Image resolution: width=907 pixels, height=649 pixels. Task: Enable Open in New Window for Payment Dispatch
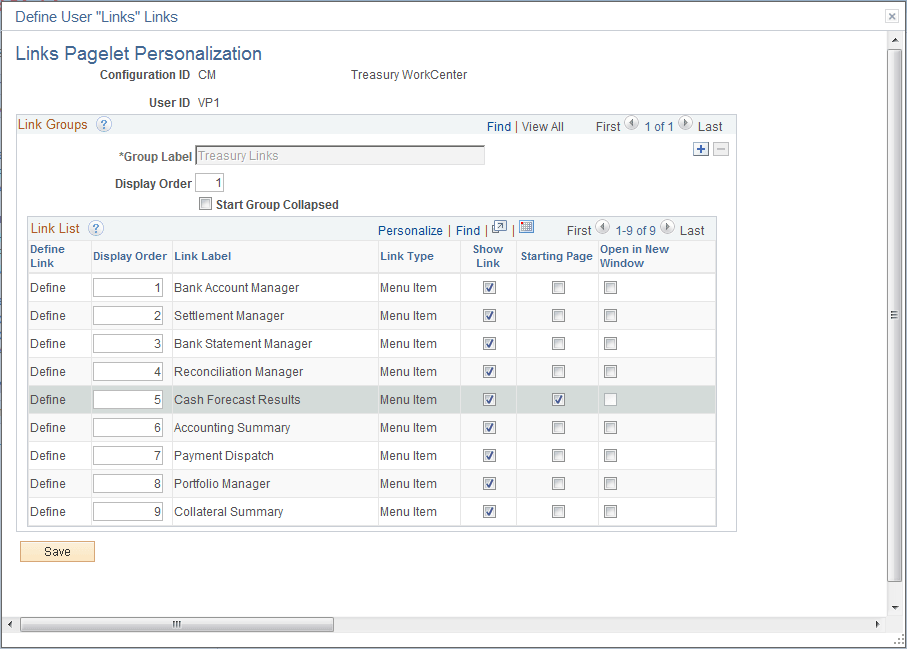click(610, 455)
